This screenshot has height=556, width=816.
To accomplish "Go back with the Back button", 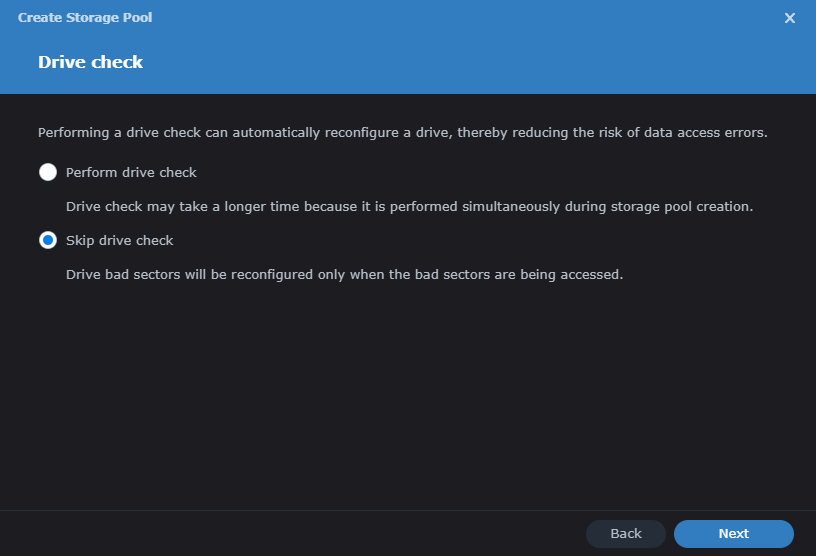I will point(626,533).
